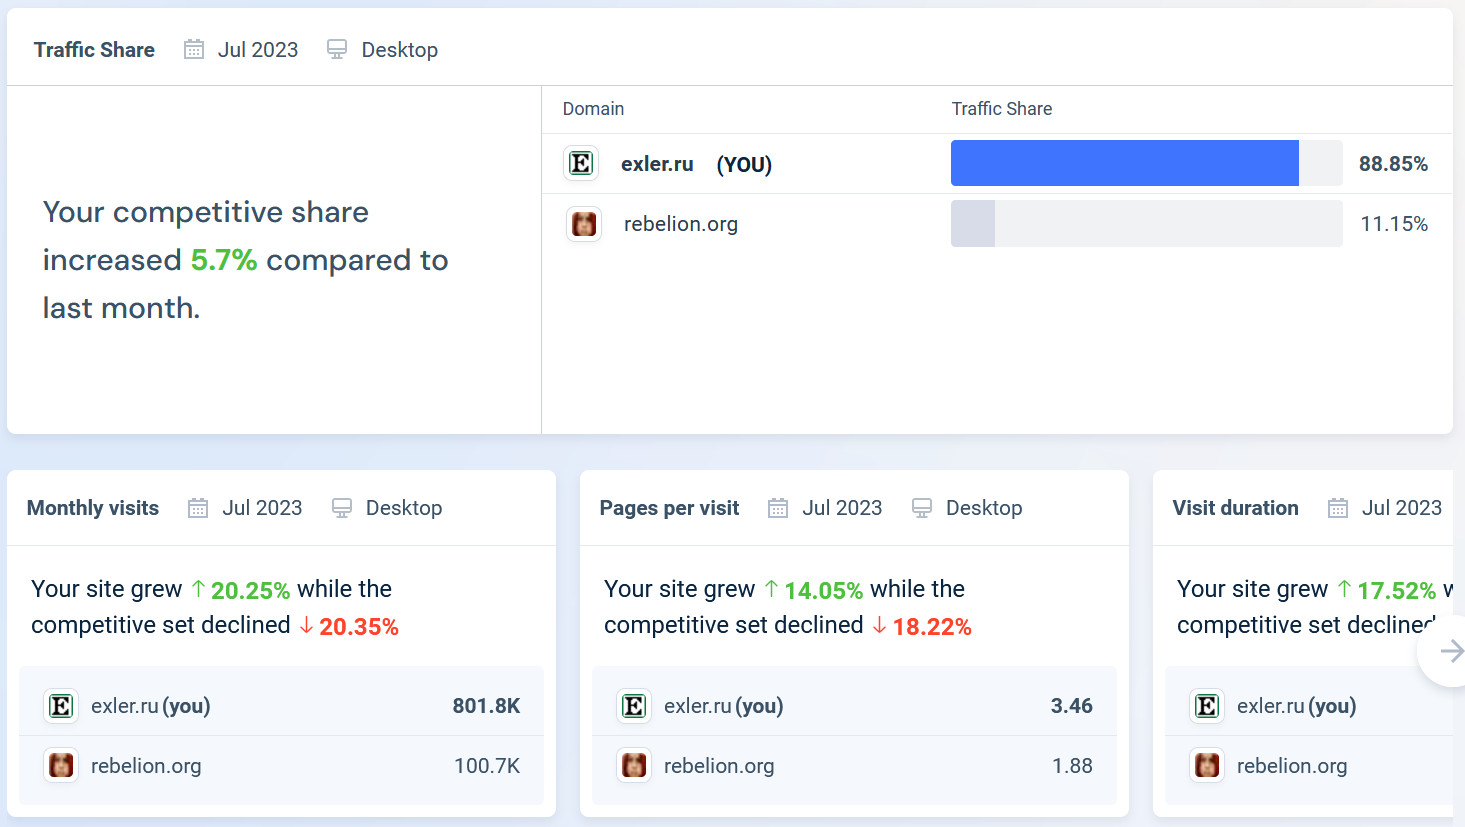Click the exler.ru favicon in Monthly visits card
This screenshot has height=827, width=1465.
pyautogui.click(x=61, y=706)
